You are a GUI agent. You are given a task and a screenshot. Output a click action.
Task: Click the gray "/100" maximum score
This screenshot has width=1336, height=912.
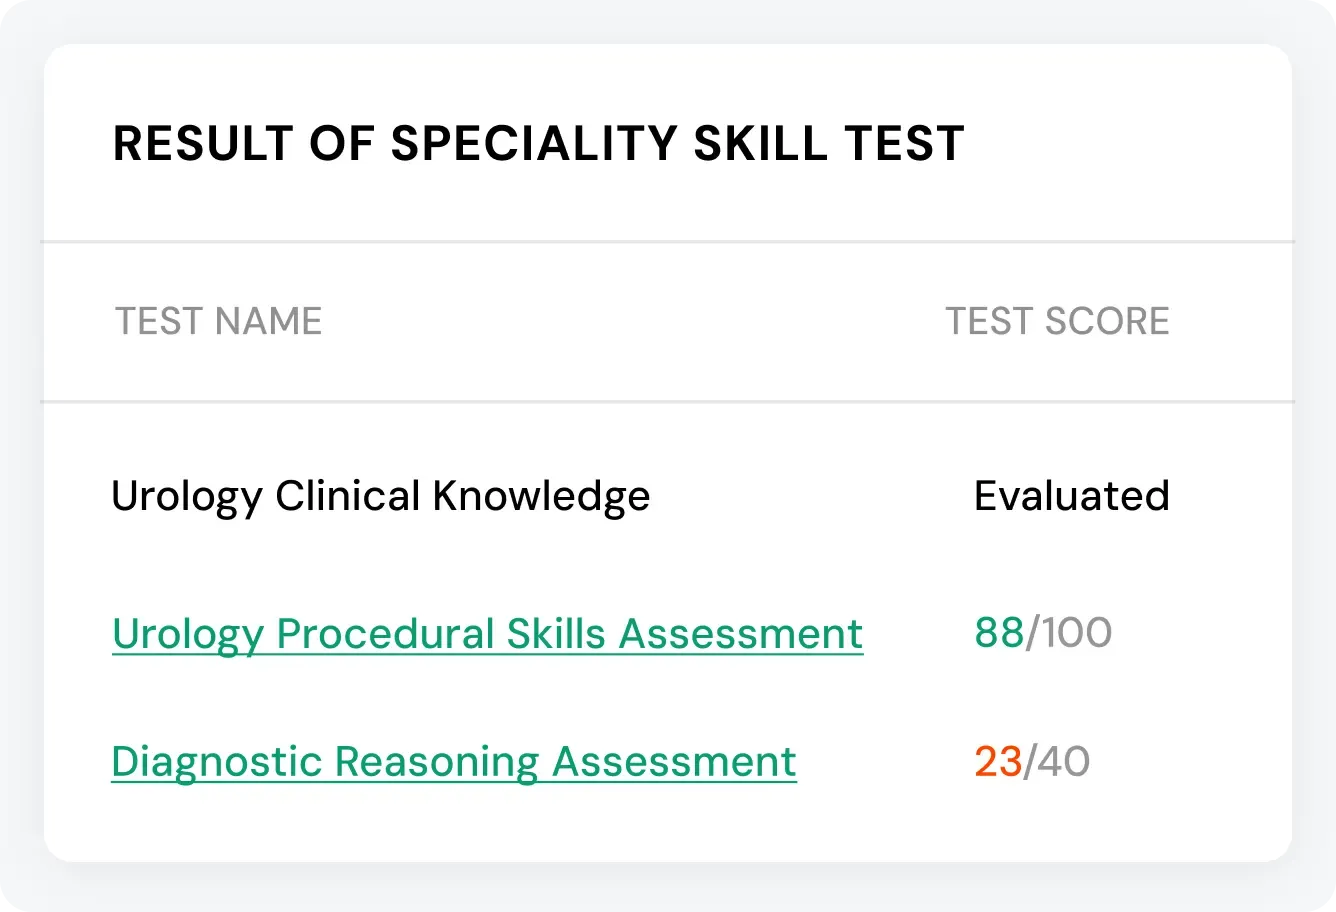(x=1070, y=633)
